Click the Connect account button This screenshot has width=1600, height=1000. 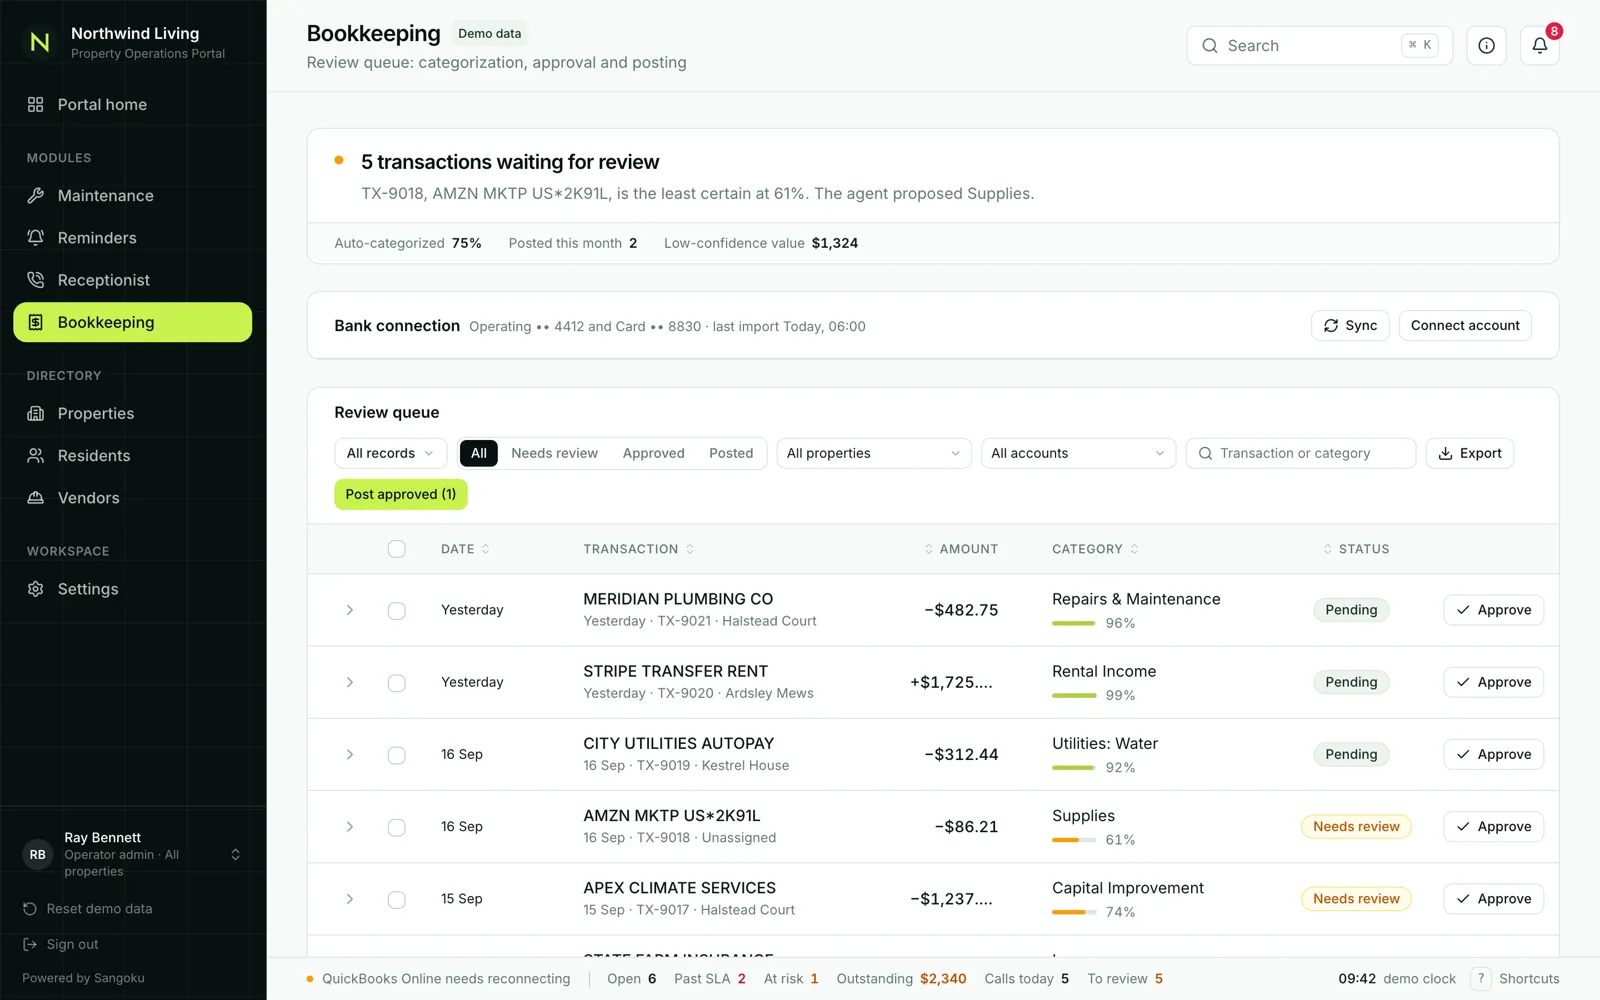(1465, 326)
